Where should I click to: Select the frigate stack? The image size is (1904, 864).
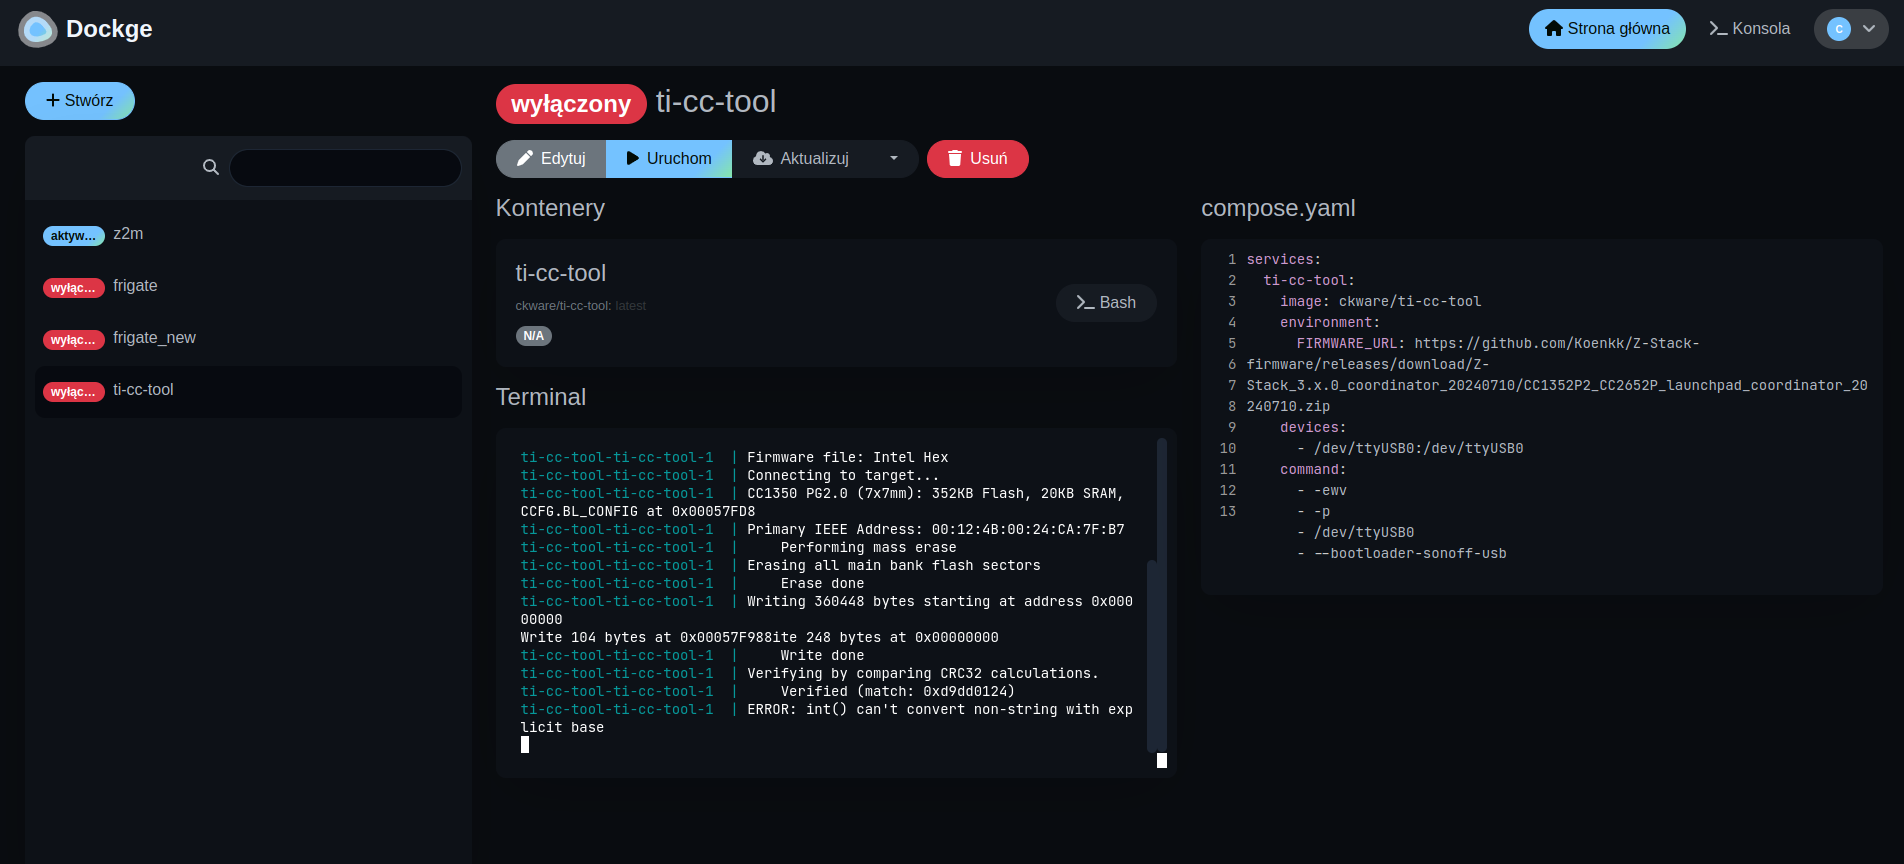(x=248, y=287)
